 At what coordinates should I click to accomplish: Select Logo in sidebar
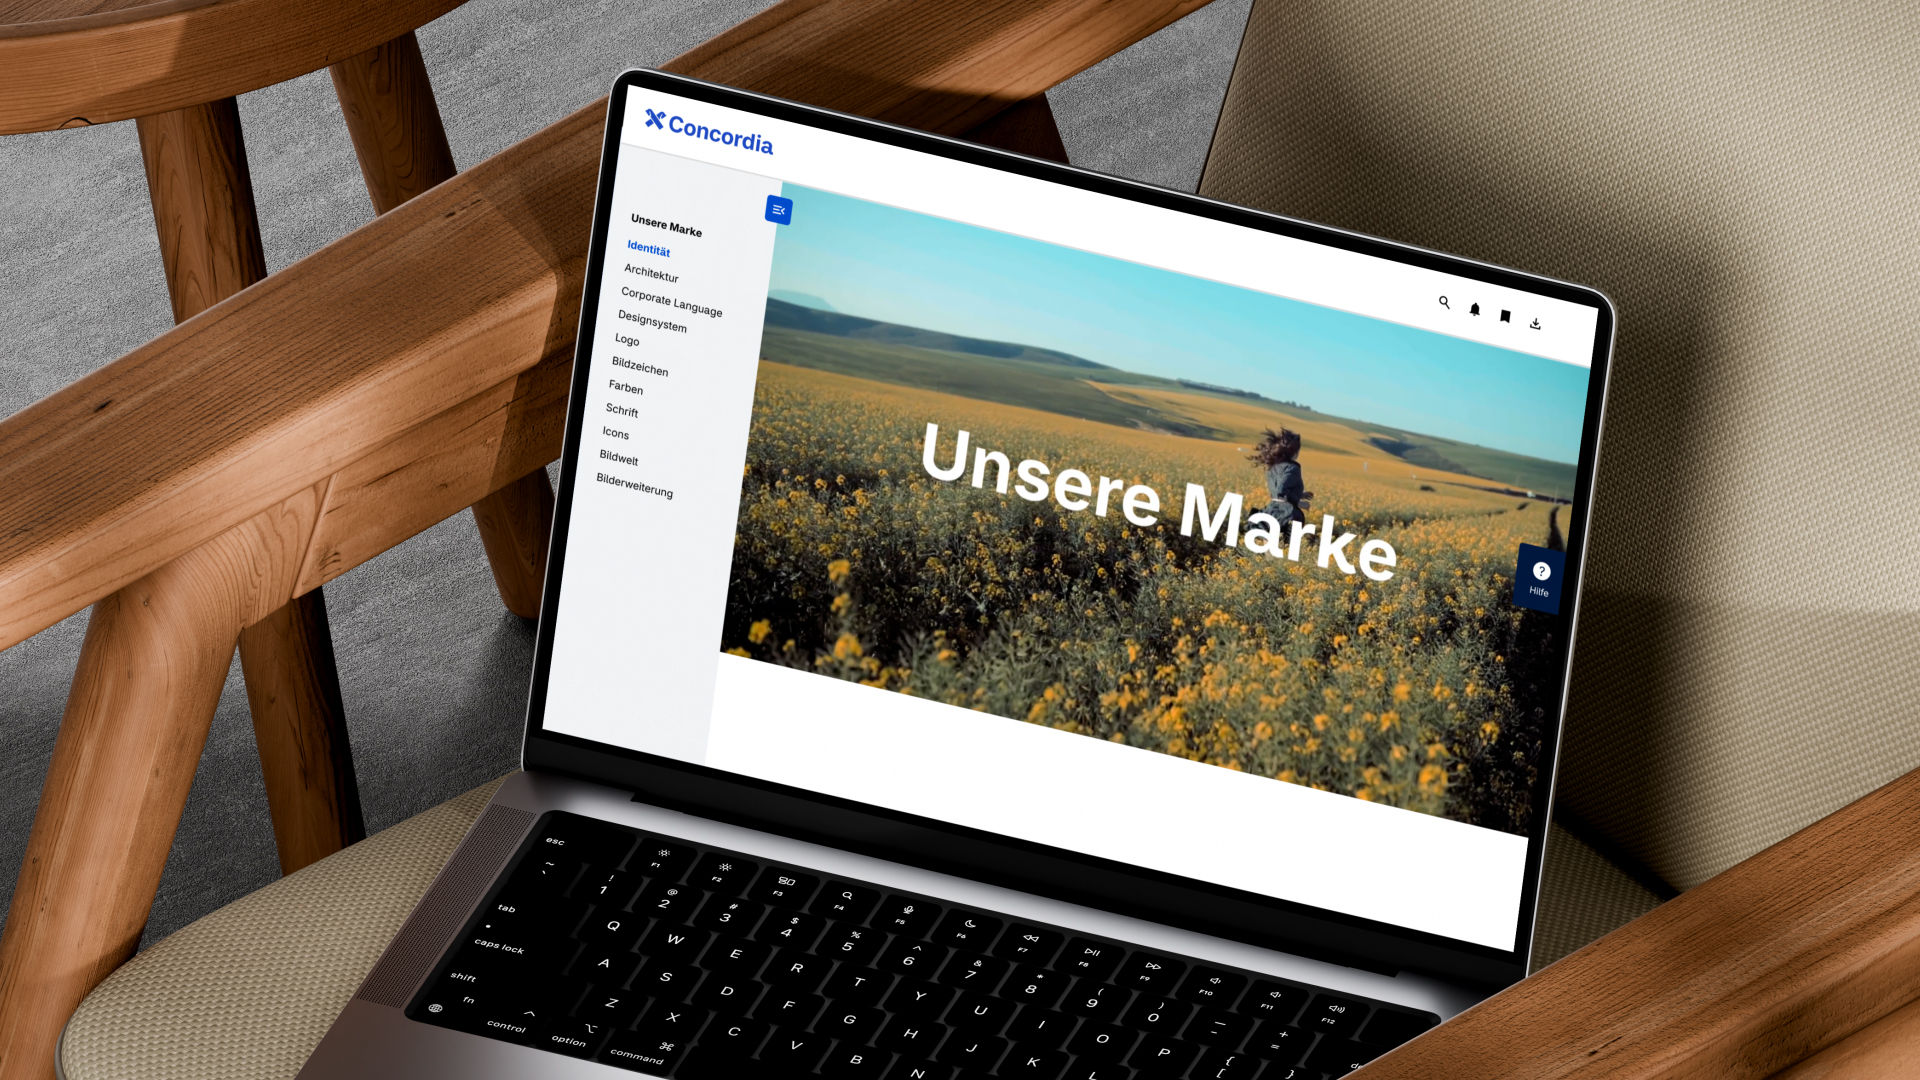click(x=627, y=340)
